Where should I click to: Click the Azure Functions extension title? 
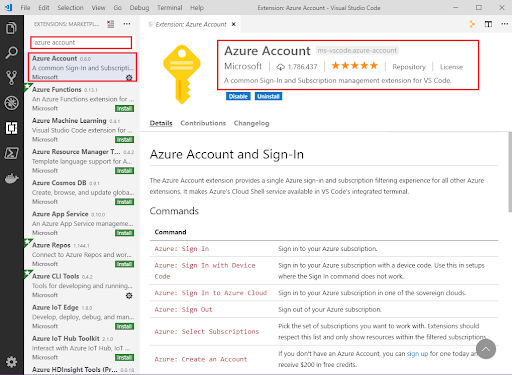pos(57,90)
